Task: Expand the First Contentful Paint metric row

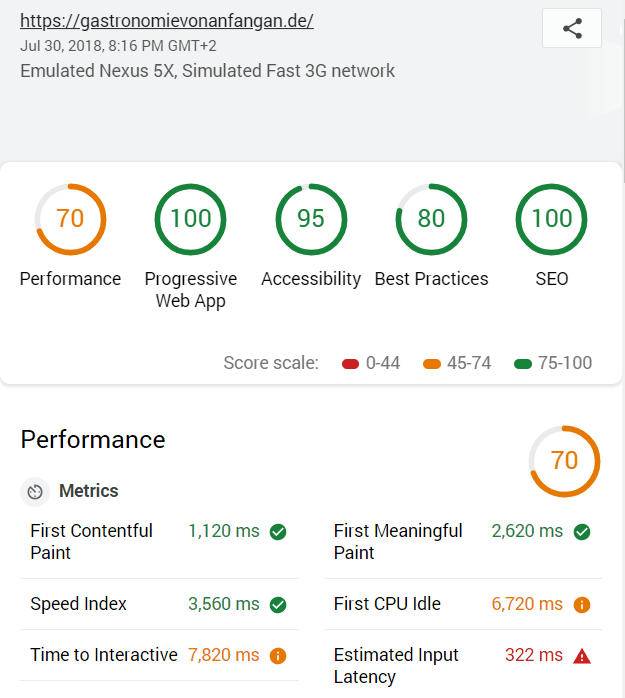Action: click(x=159, y=542)
